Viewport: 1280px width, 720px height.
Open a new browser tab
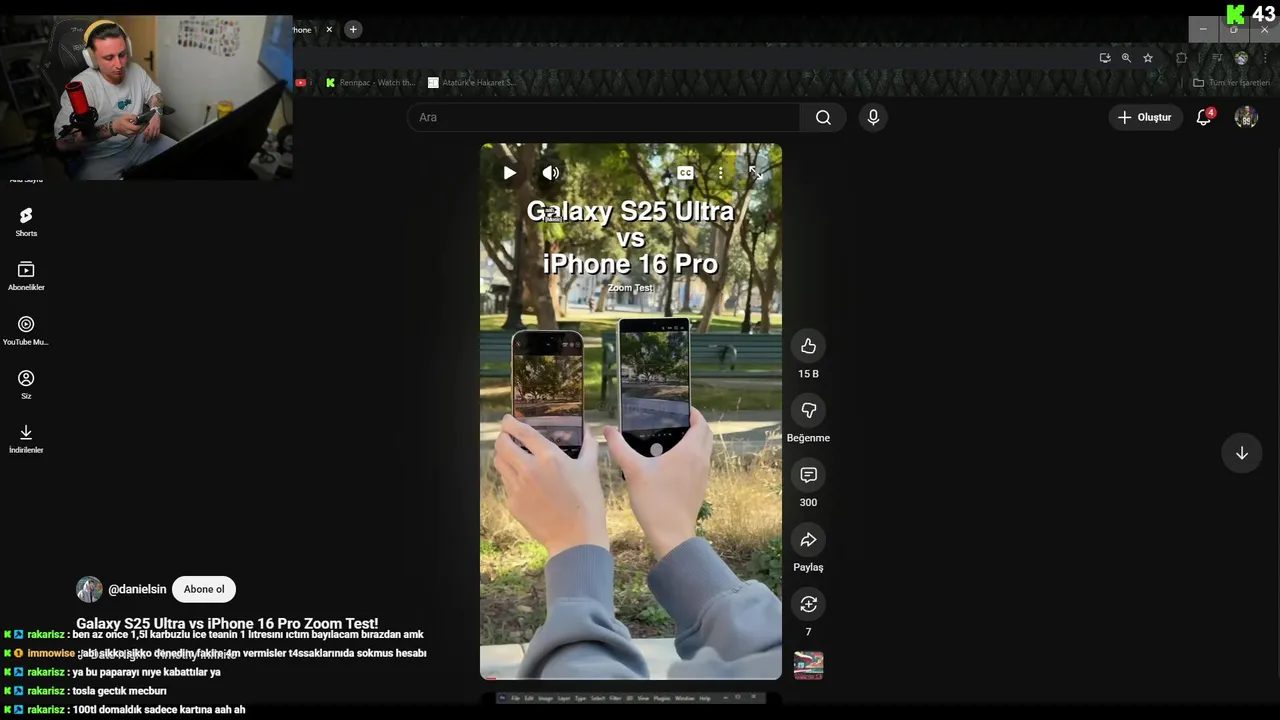pos(352,29)
